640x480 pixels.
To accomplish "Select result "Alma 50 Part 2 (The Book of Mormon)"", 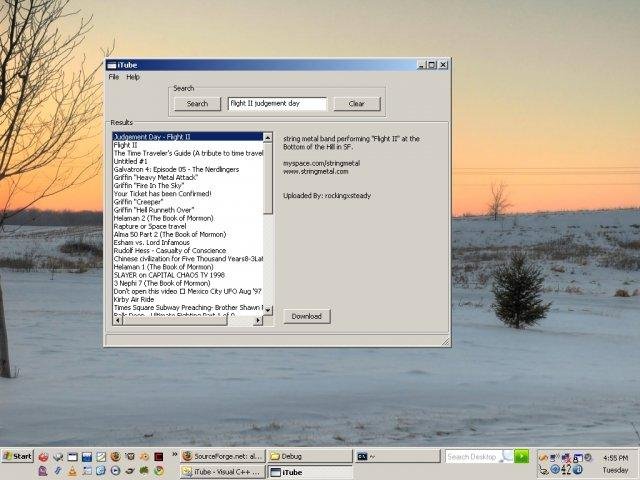I will coord(188,234).
